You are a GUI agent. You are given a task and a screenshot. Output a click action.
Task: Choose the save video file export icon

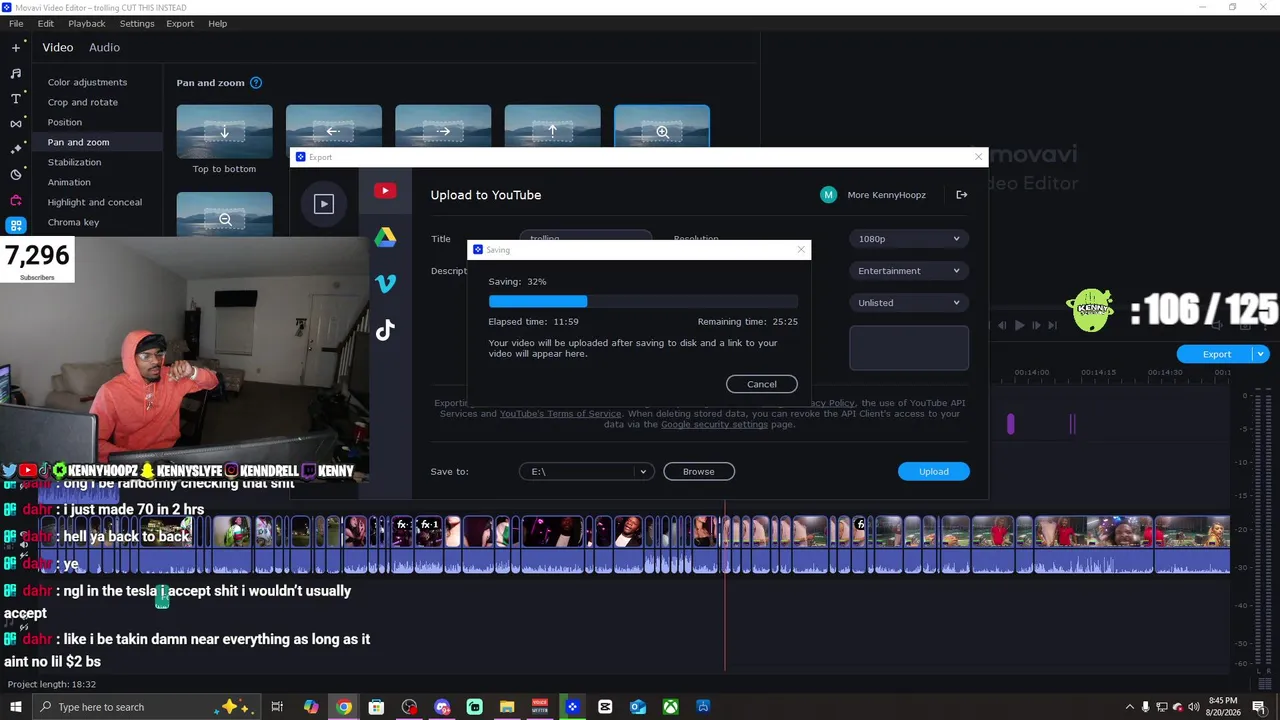click(324, 204)
